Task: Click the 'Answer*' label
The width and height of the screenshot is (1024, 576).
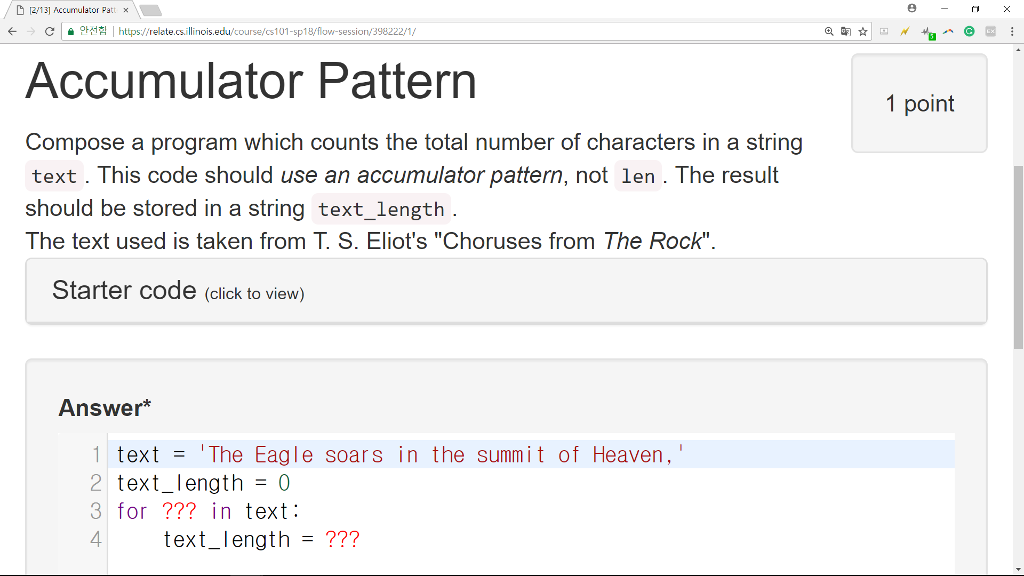Action: (104, 408)
